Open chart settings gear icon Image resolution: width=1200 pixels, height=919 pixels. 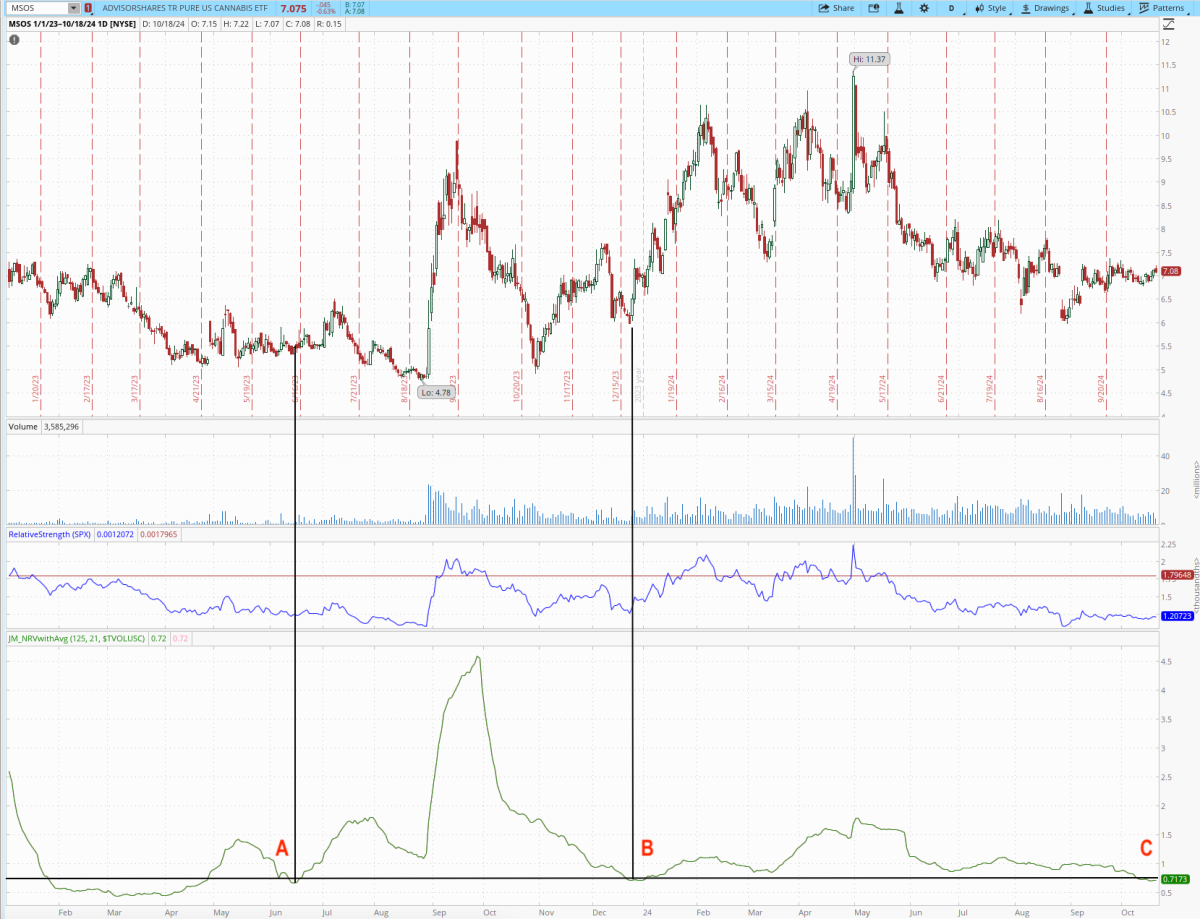point(923,8)
